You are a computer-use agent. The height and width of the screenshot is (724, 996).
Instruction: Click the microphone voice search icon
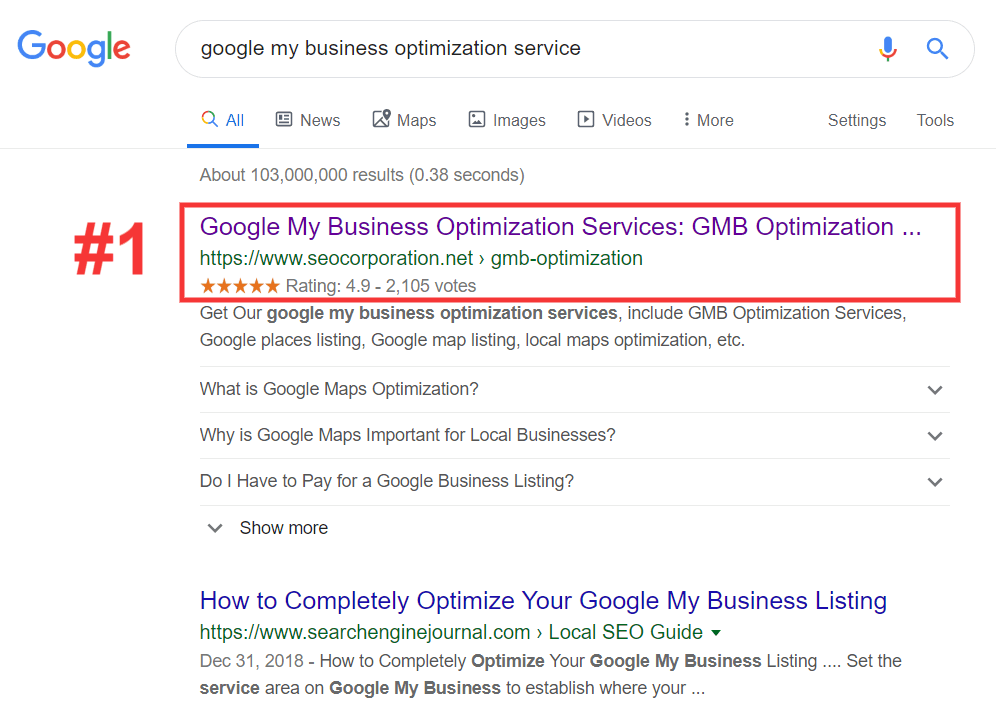(887, 49)
